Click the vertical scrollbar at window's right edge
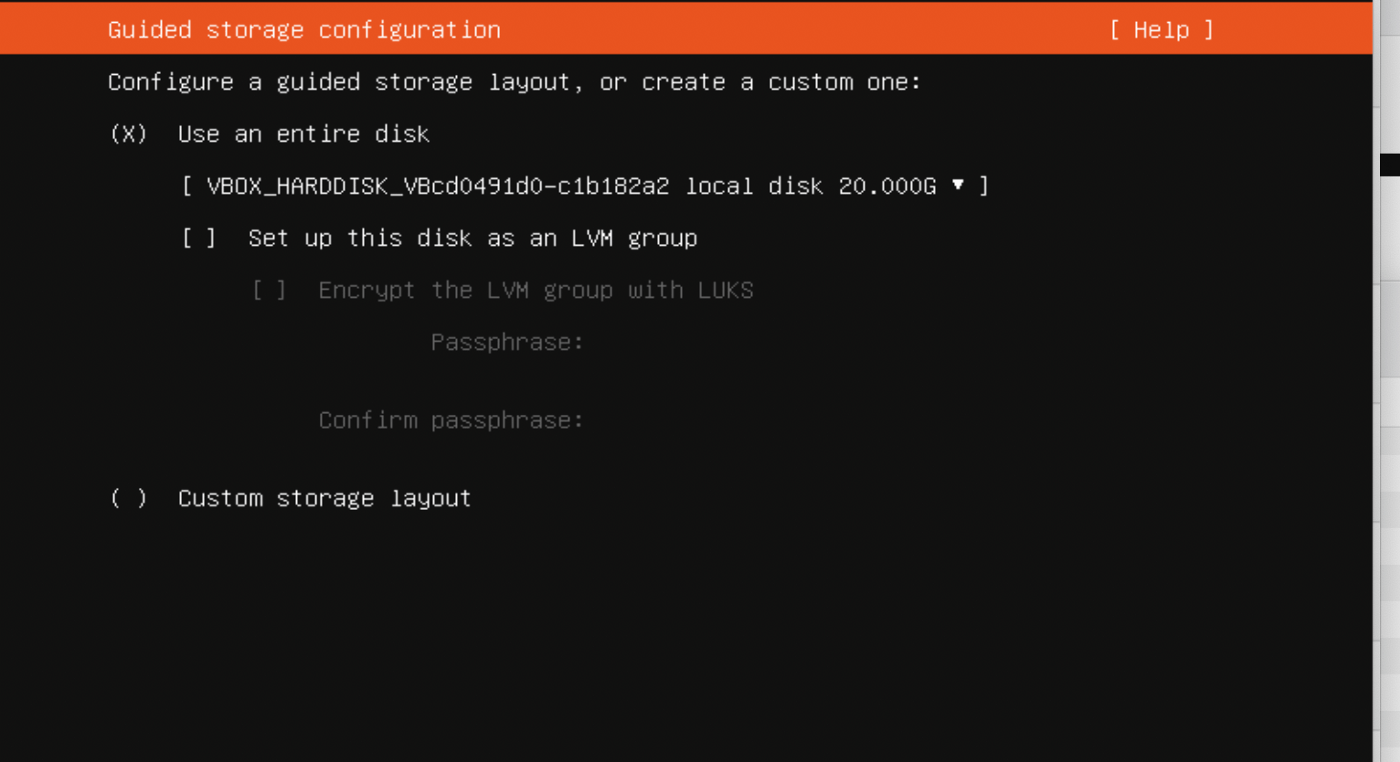Image resolution: width=1400 pixels, height=762 pixels. (1386, 400)
